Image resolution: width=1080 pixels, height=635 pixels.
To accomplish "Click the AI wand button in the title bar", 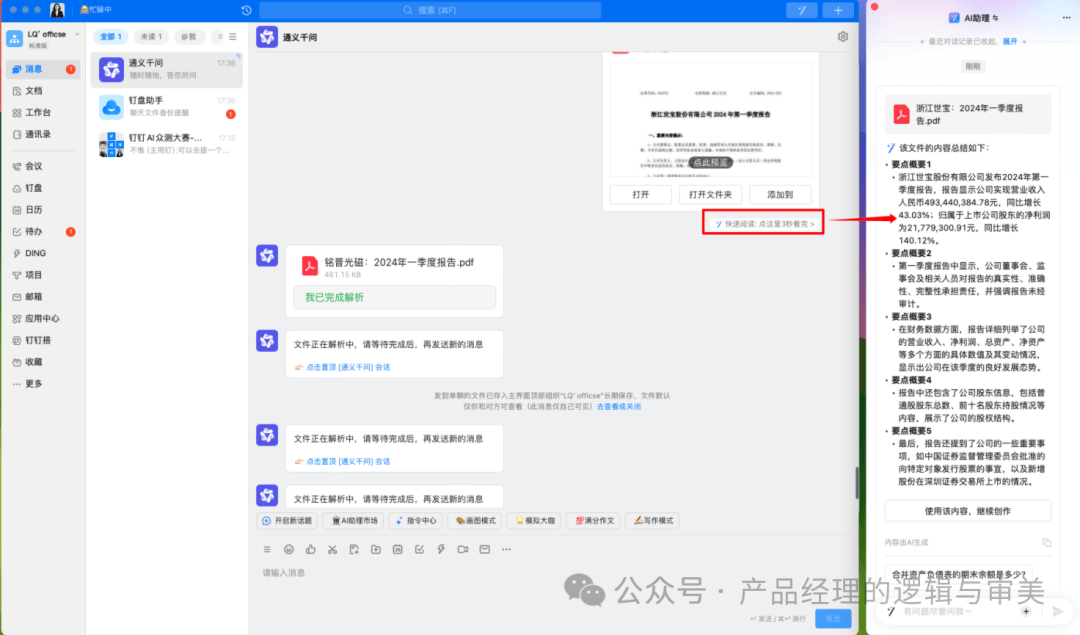I will tap(802, 10).
